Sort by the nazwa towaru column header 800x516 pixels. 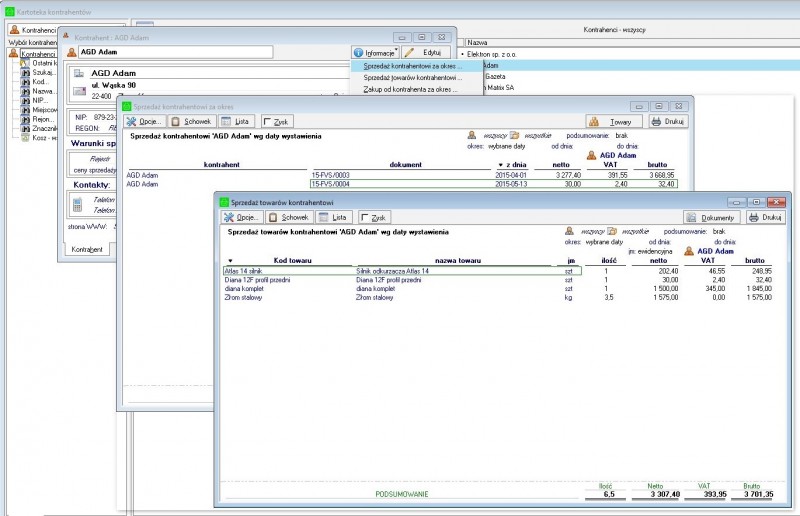[x=458, y=260]
